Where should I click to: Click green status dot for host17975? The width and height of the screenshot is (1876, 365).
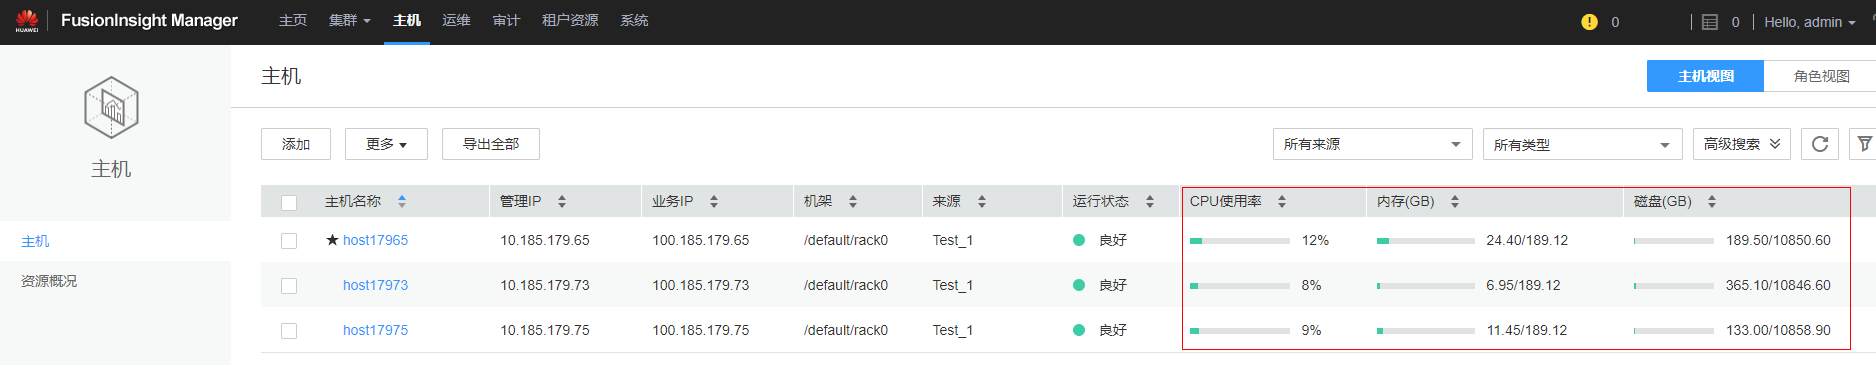(x=1079, y=330)
